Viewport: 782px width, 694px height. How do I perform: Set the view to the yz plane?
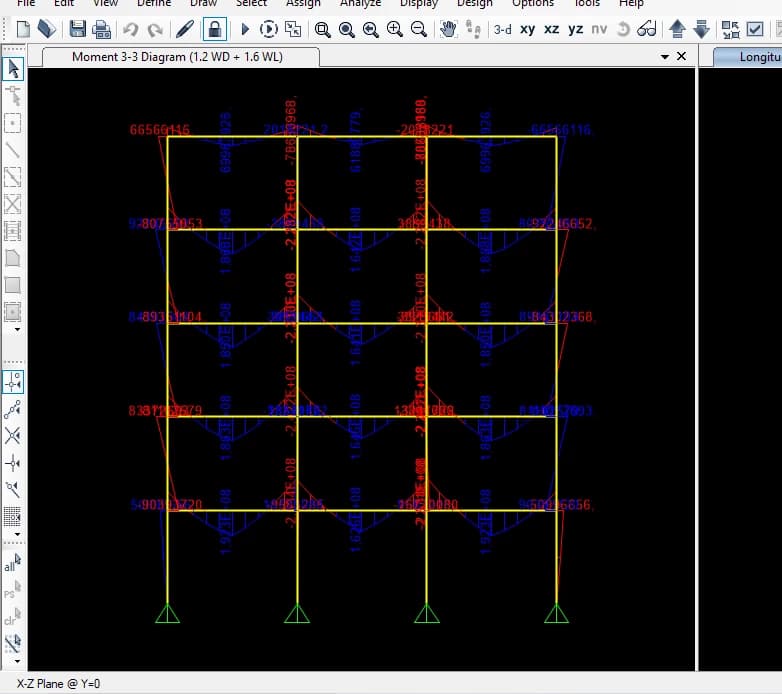tap(575, 29)
